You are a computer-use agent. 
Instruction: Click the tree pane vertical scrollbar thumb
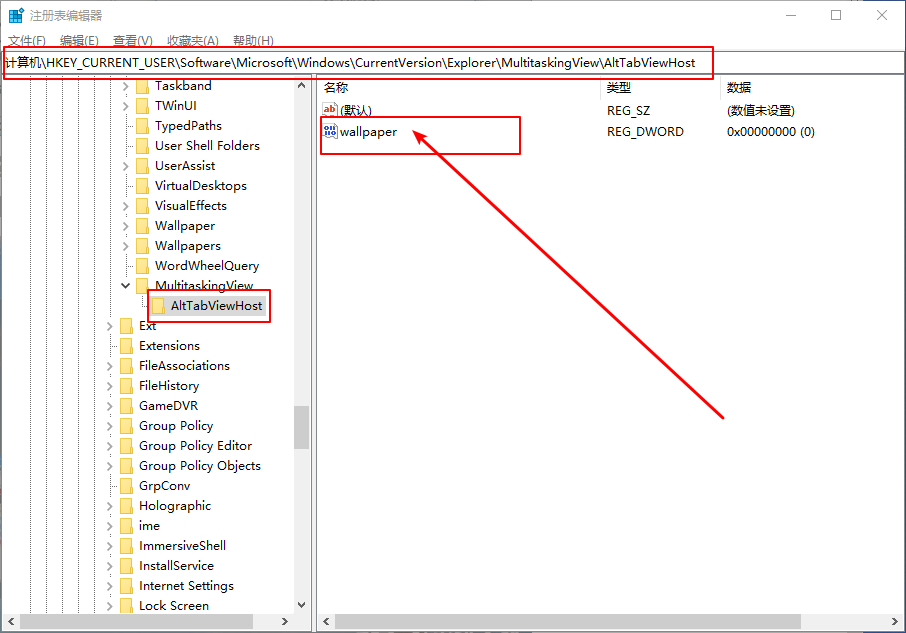point(301,427)
